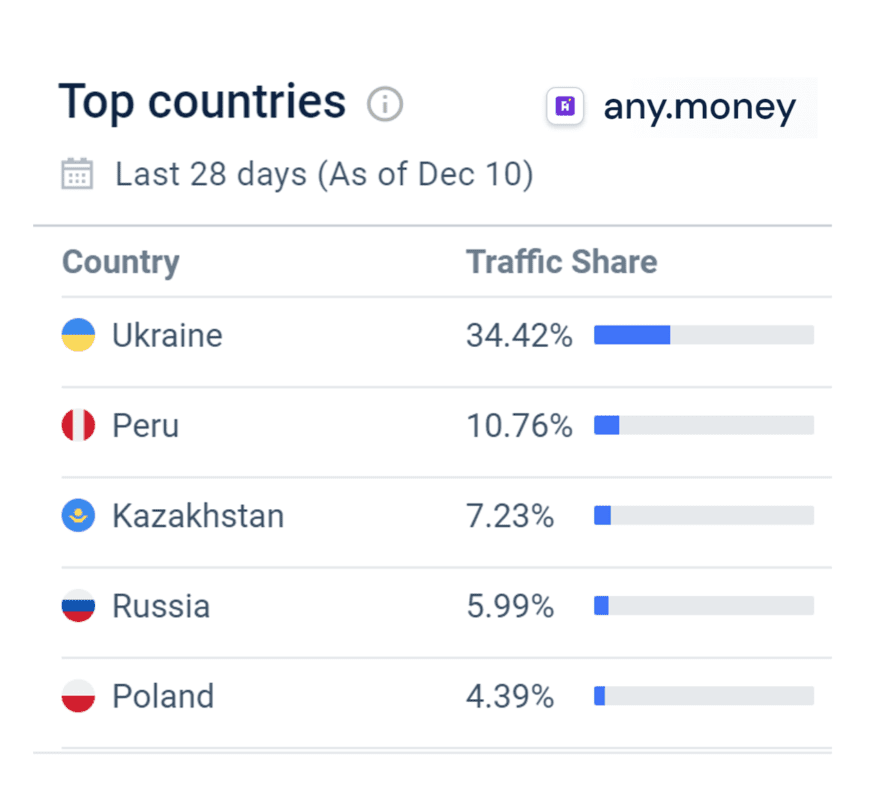Click the Poland flag icon
The image size is (890, 800).
78,696
